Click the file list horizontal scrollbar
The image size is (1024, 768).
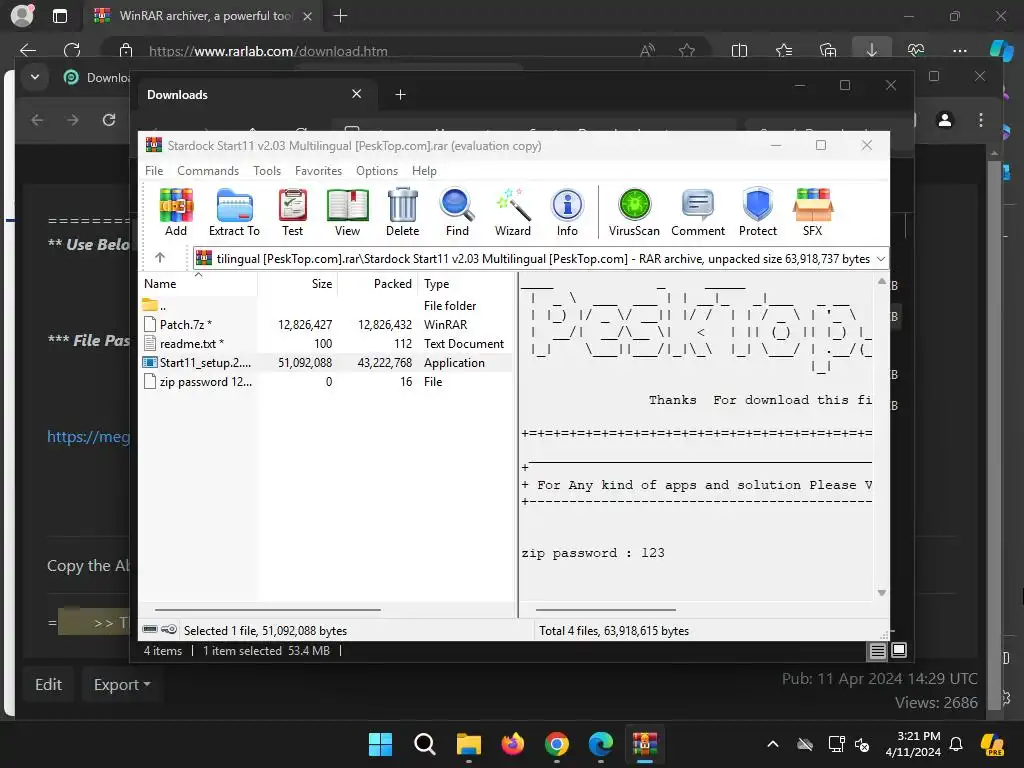pos(266,610)
